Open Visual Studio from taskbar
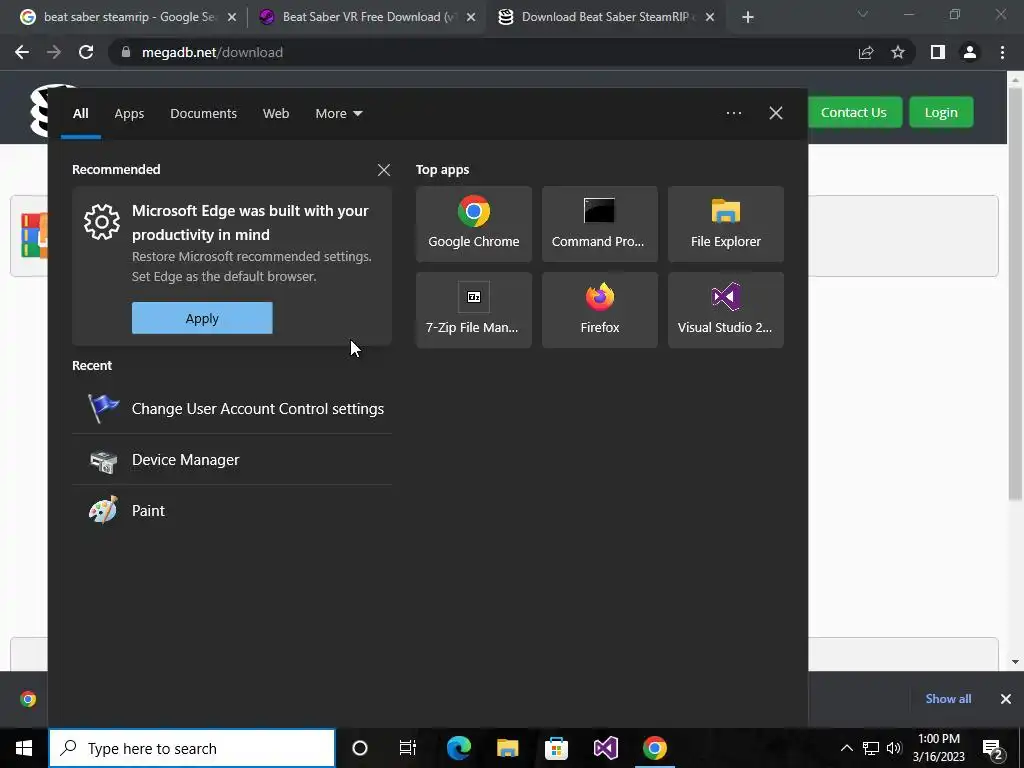 tap(605, 748)
